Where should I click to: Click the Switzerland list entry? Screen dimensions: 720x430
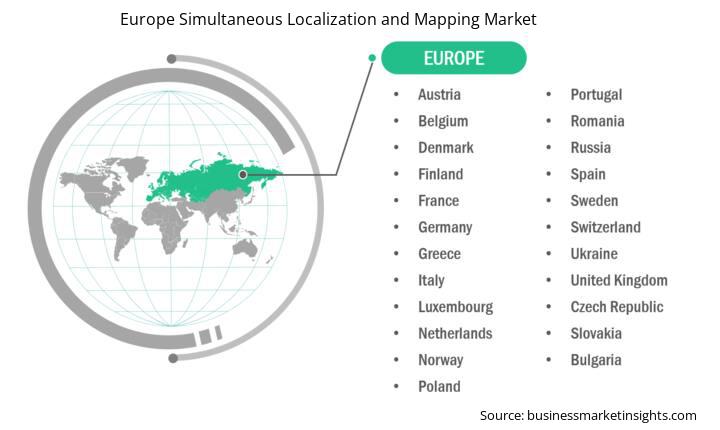coord(605,227)
